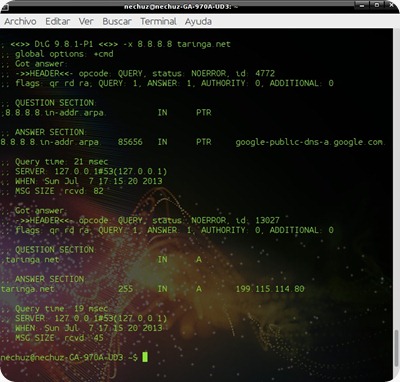Click taringa.net in the answer section
This screenshot has height=382, width=400.
[x=28, y=289]
